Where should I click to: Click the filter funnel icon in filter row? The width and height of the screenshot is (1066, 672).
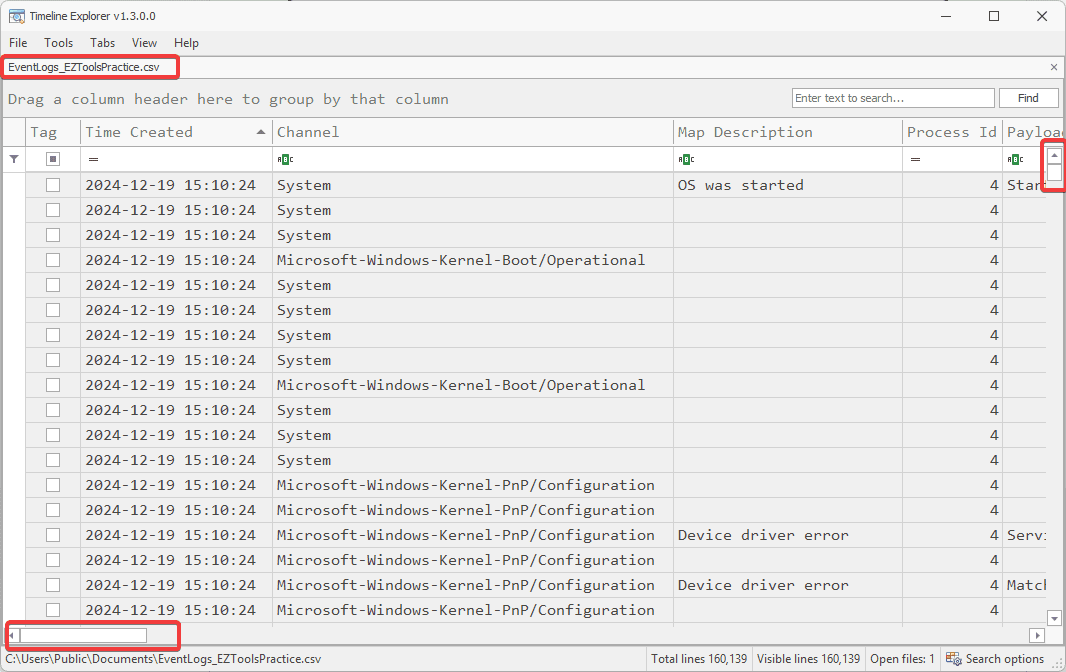(14, 159)
